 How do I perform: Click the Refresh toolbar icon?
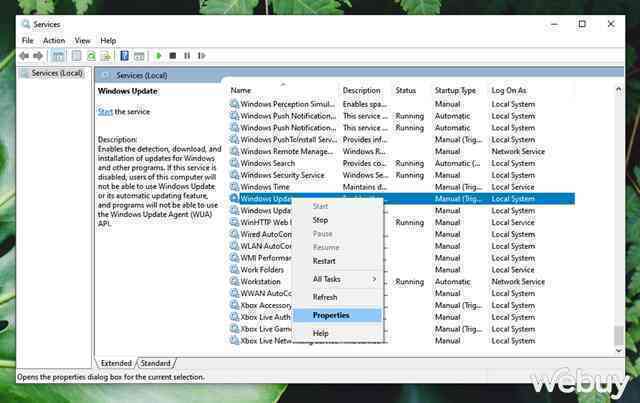pos(91,56)
